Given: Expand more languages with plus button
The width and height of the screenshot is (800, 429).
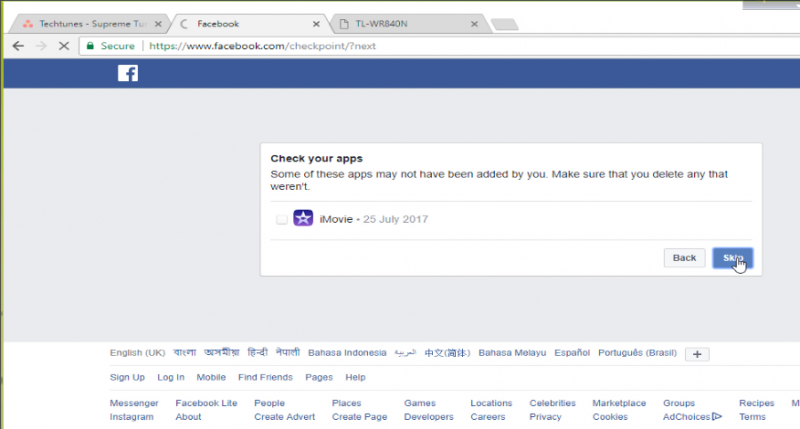Looking at the screenshot, I should tap(697, 354).
